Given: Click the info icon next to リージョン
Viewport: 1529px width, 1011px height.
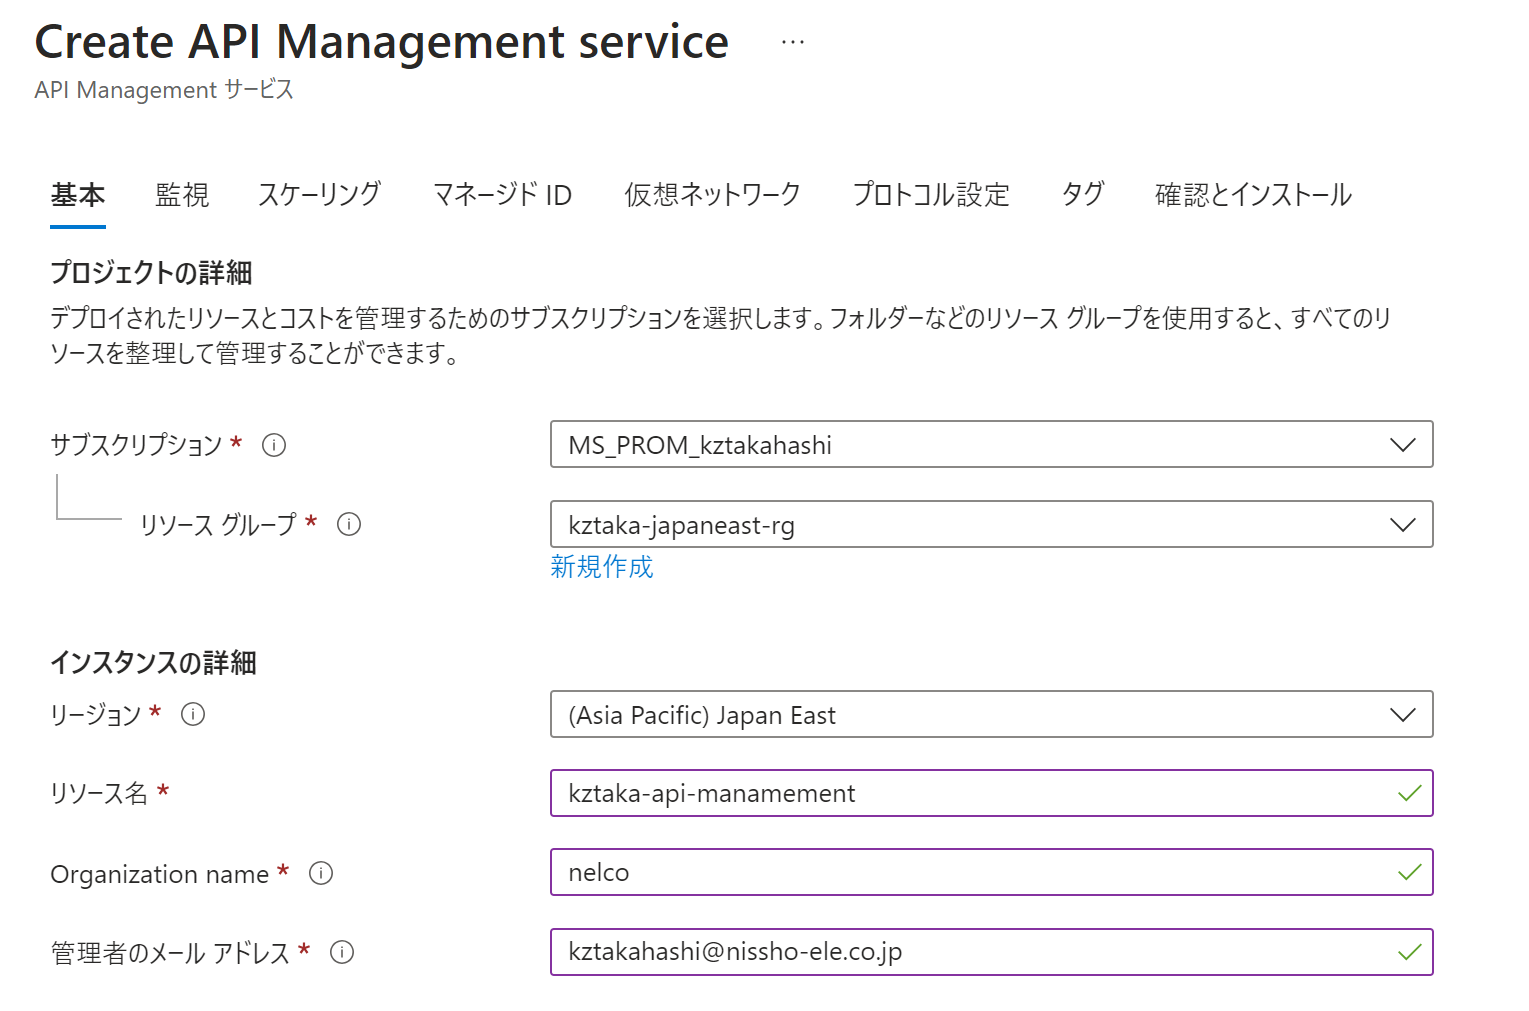Looking at the screenshot, I should pos(193,714).
